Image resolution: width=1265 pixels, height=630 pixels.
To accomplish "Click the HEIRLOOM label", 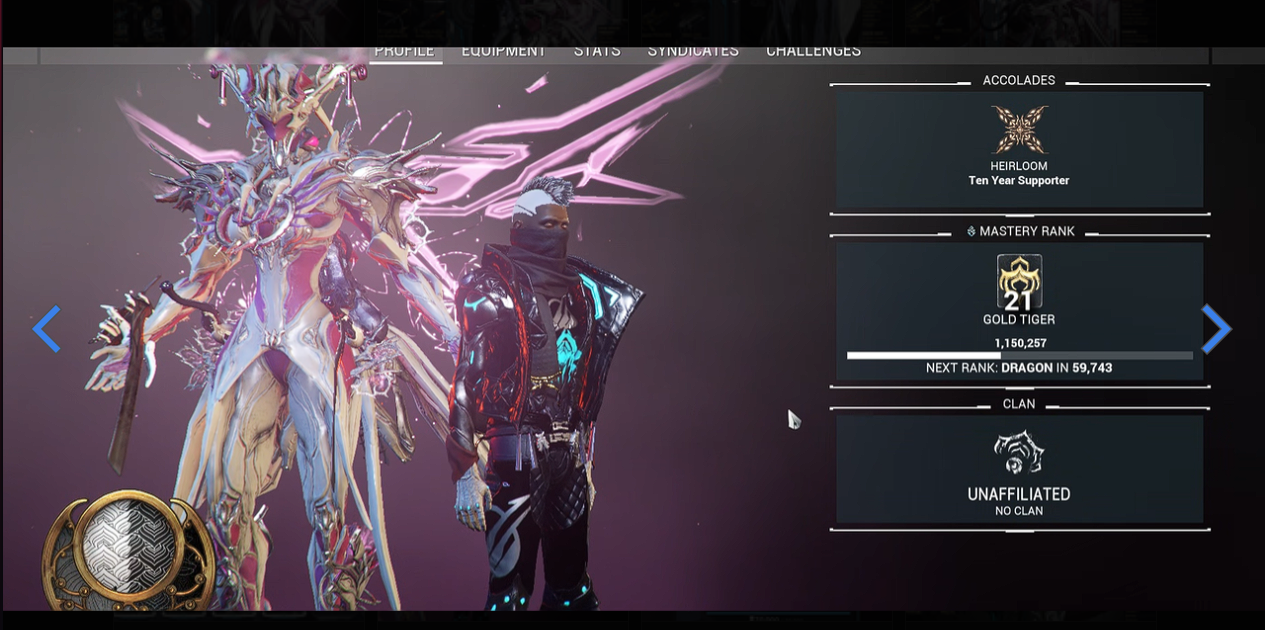I will tap(1019, 166).
